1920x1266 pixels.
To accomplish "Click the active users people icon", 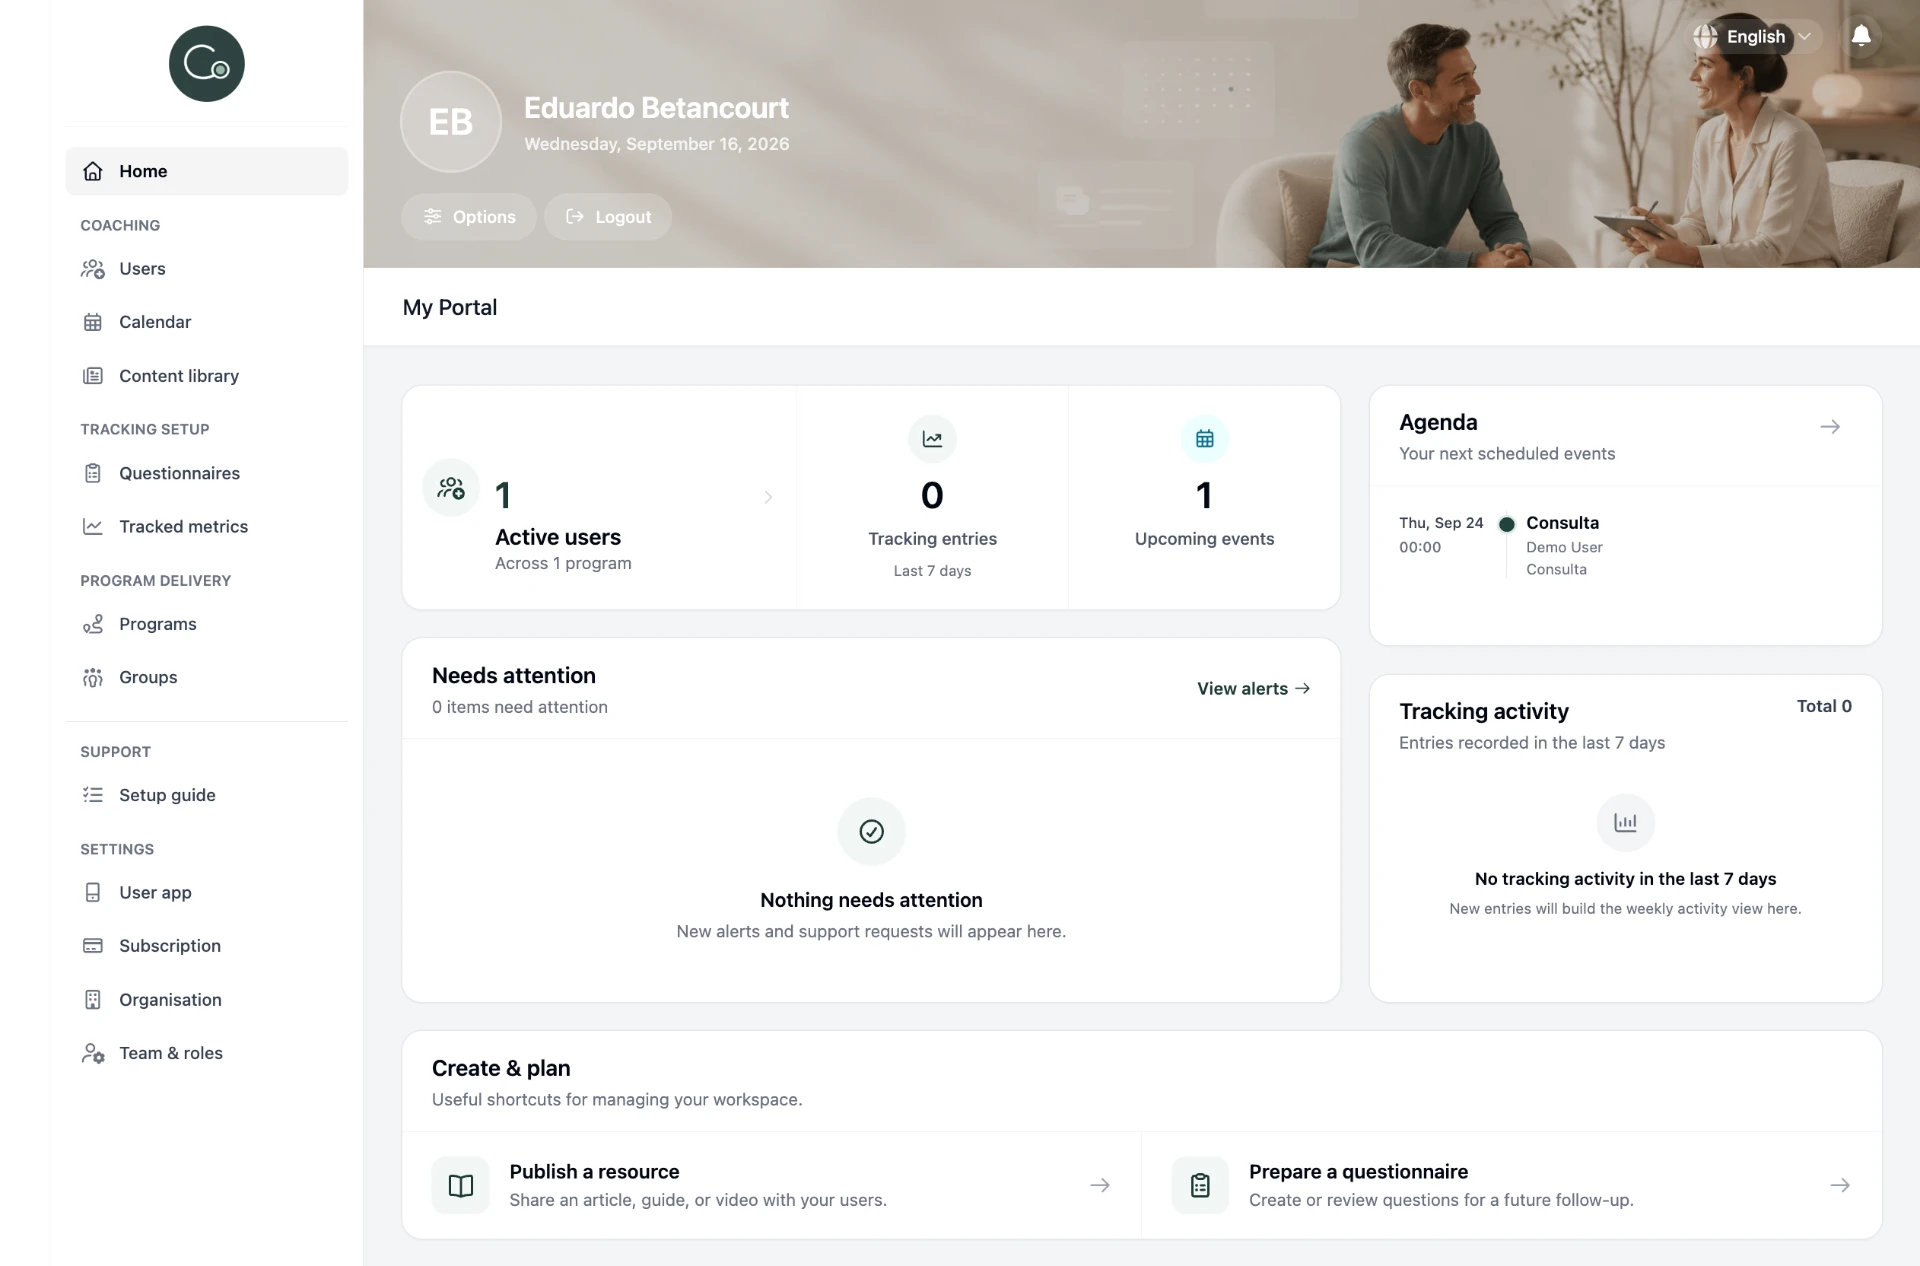I will coord(451,488).
